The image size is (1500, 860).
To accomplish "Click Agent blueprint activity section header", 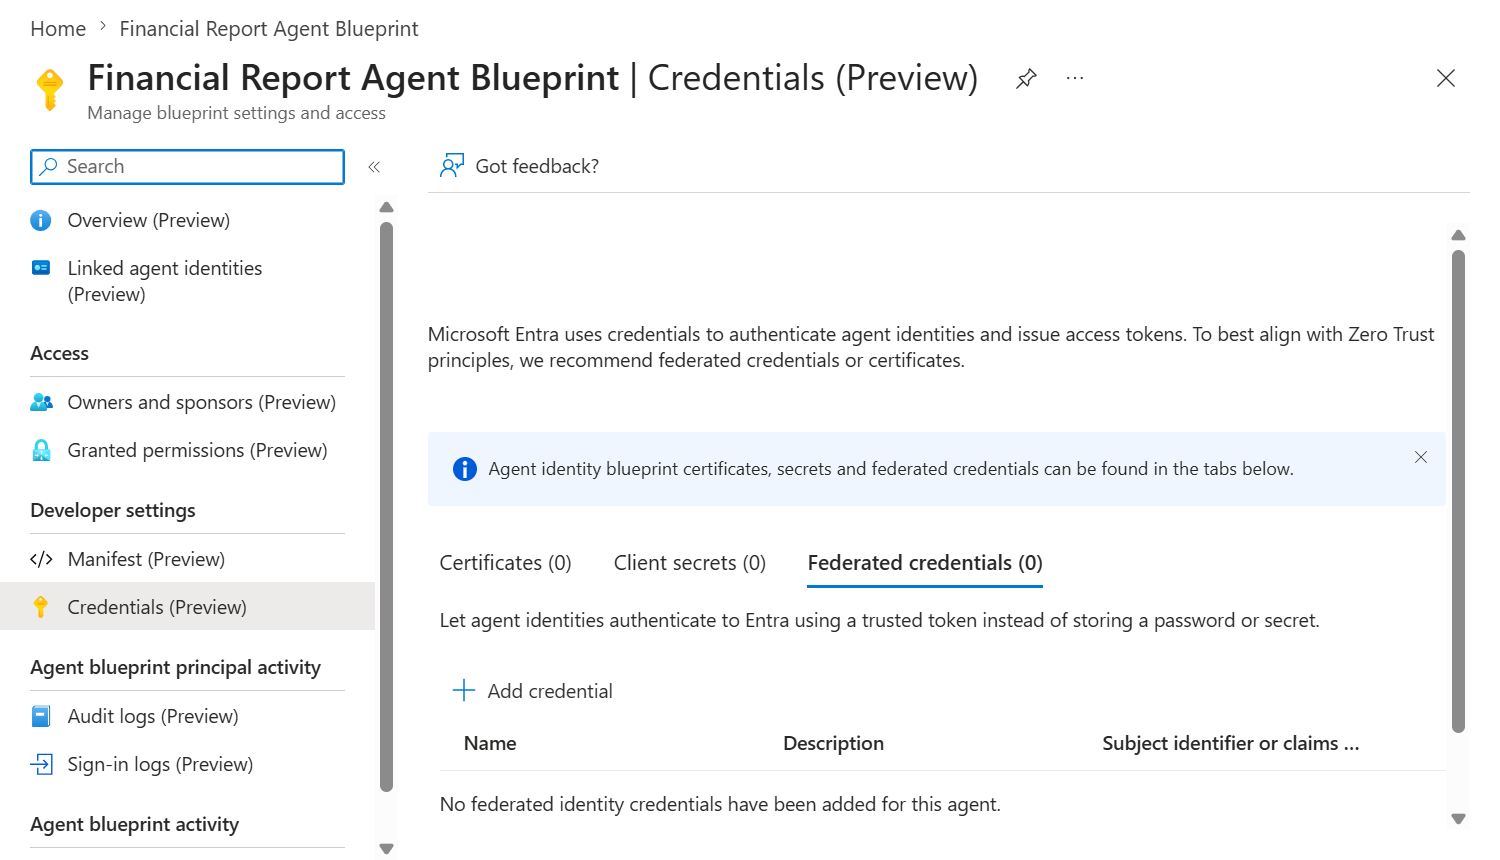I will (x=135, y=824).
